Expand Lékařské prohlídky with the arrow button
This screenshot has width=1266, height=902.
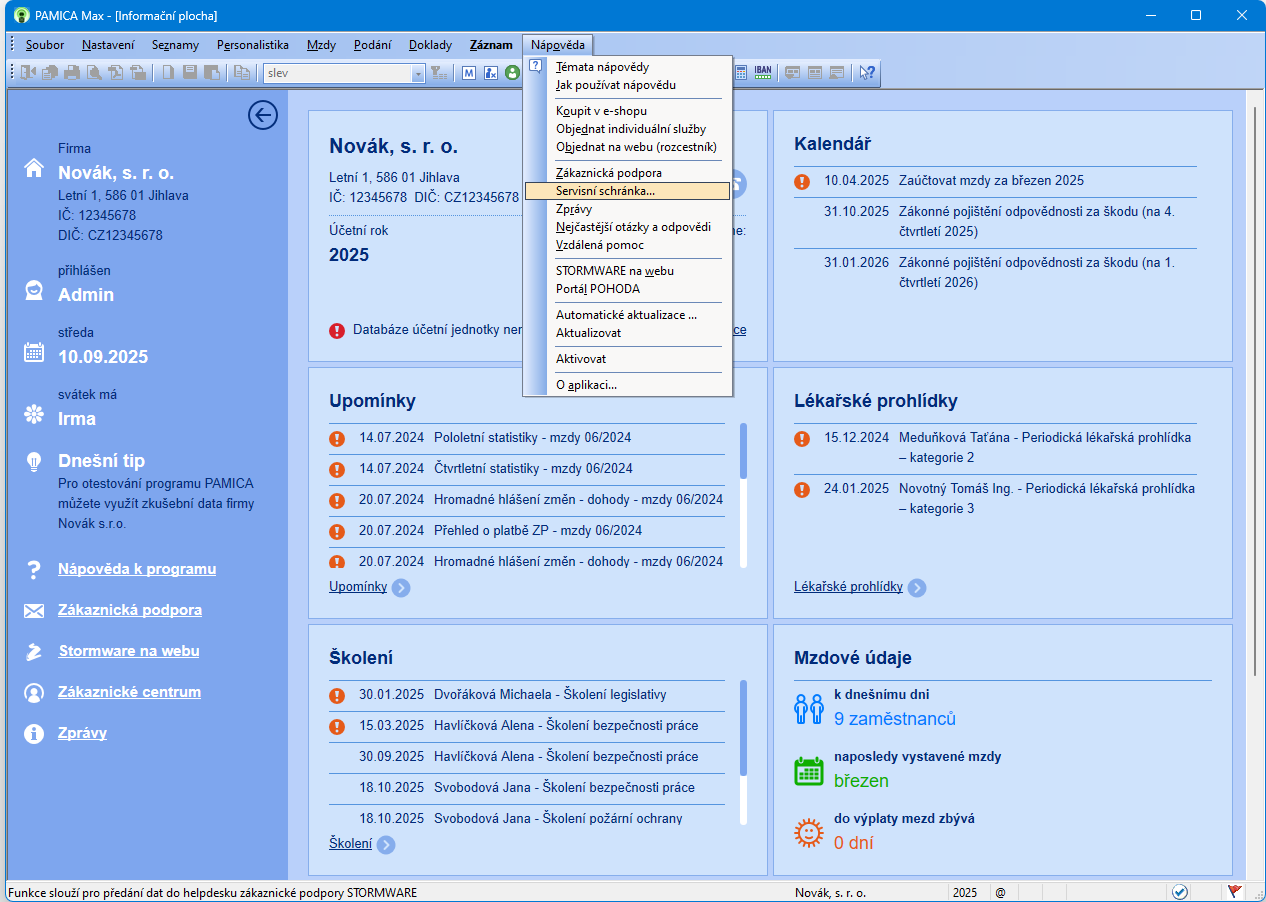coord(917,588)
